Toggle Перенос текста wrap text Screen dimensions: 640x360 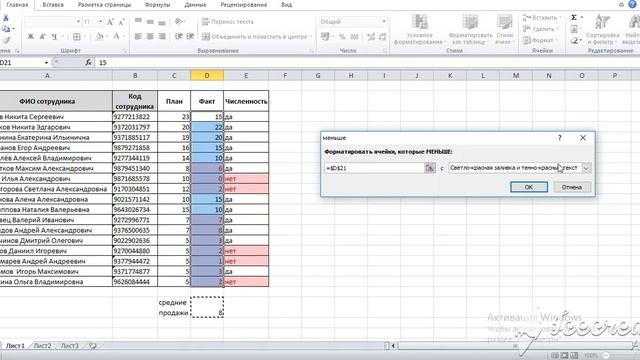coord(228,22)
